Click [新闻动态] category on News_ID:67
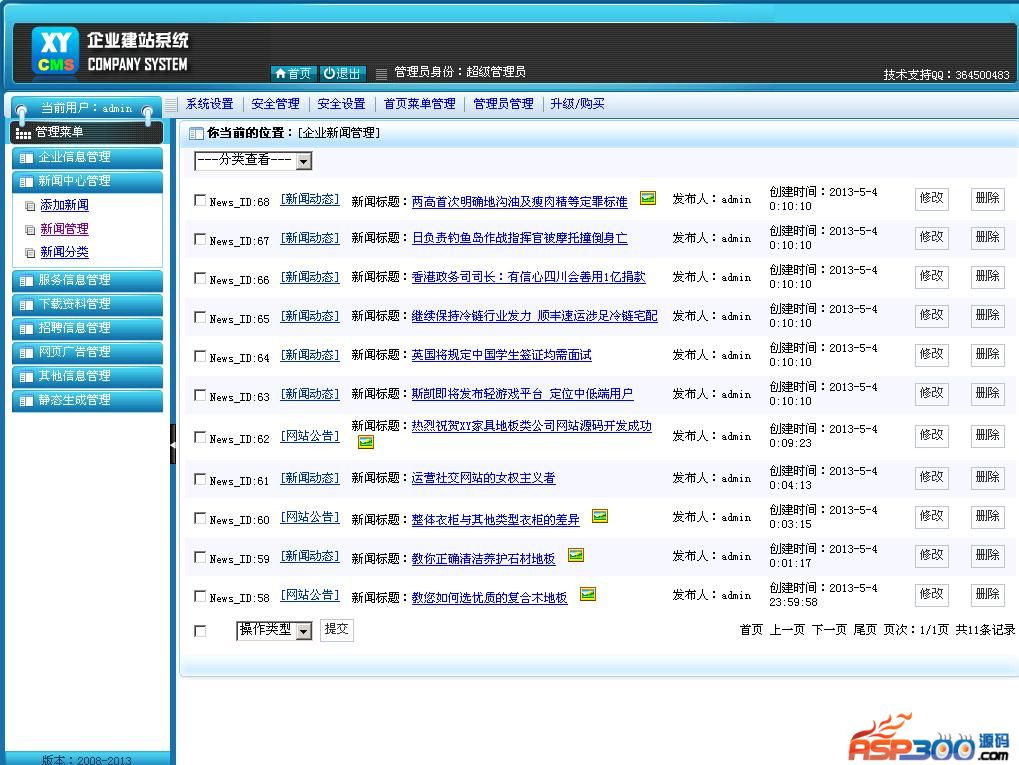 click(x=310, y=238)
